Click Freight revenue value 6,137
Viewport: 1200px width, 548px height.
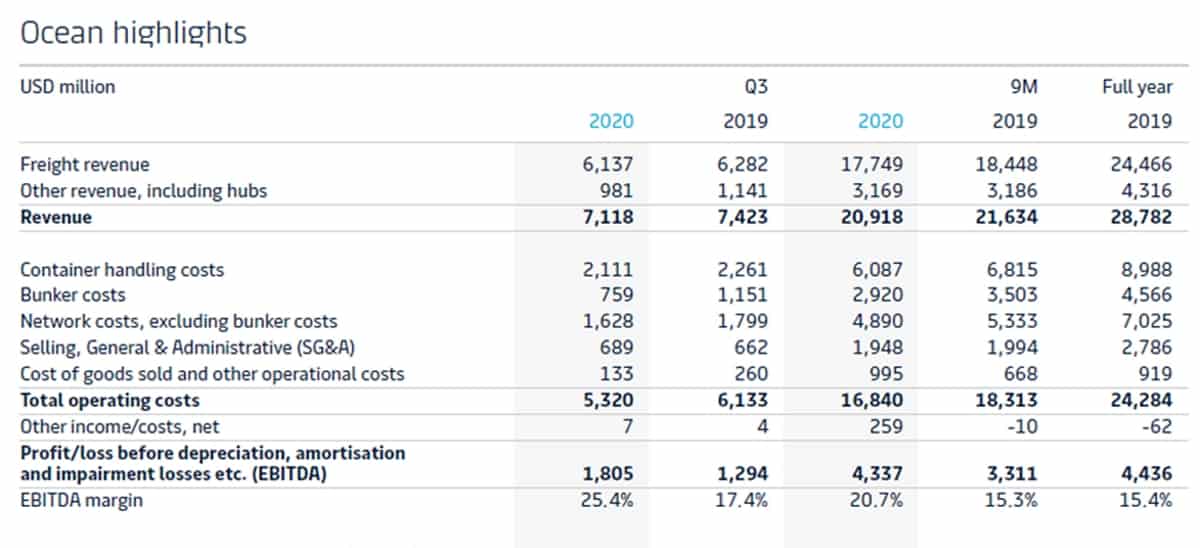coord(606,164)
